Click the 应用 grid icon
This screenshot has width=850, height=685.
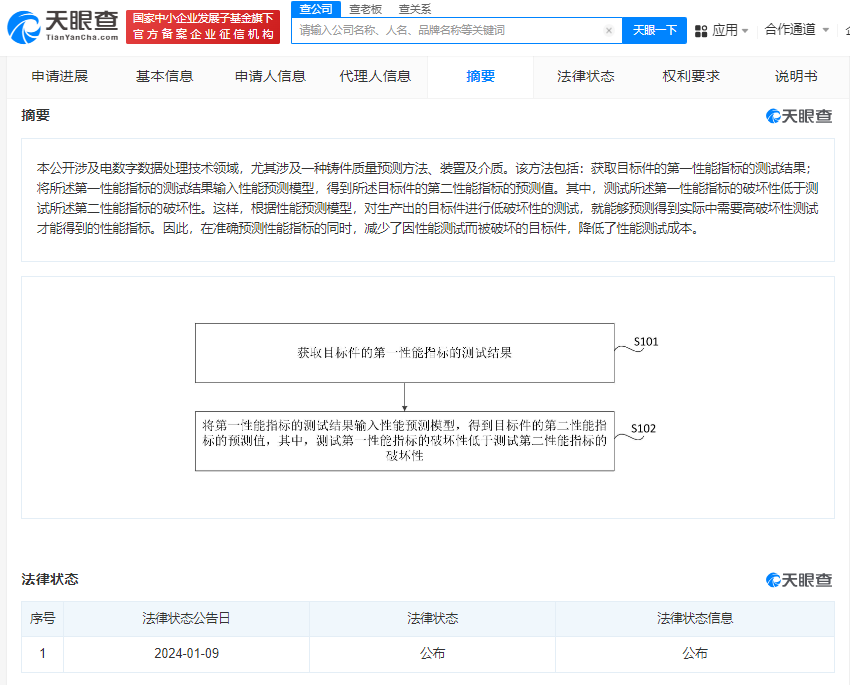[700, 30]
